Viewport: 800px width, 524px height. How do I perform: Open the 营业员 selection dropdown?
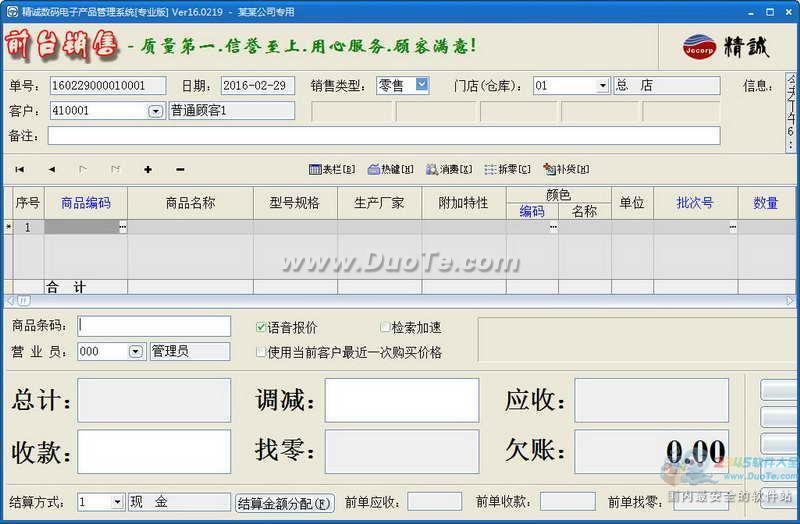(136, 352)
